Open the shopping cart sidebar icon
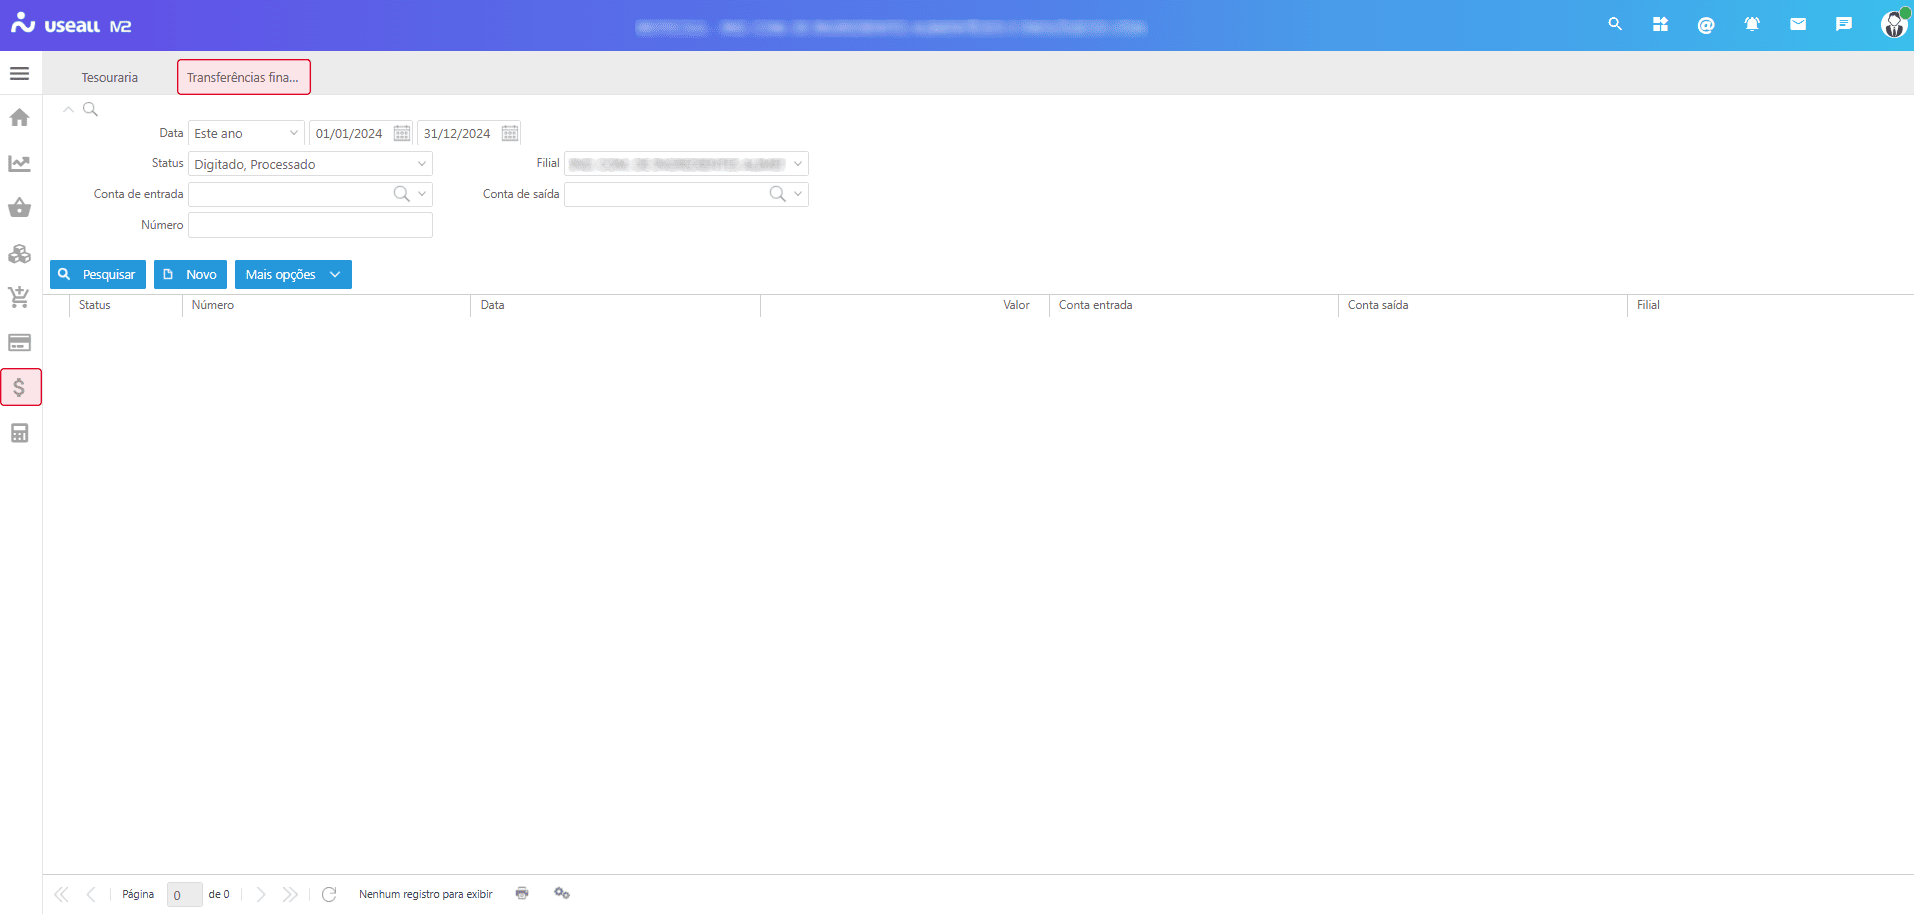 19,297
